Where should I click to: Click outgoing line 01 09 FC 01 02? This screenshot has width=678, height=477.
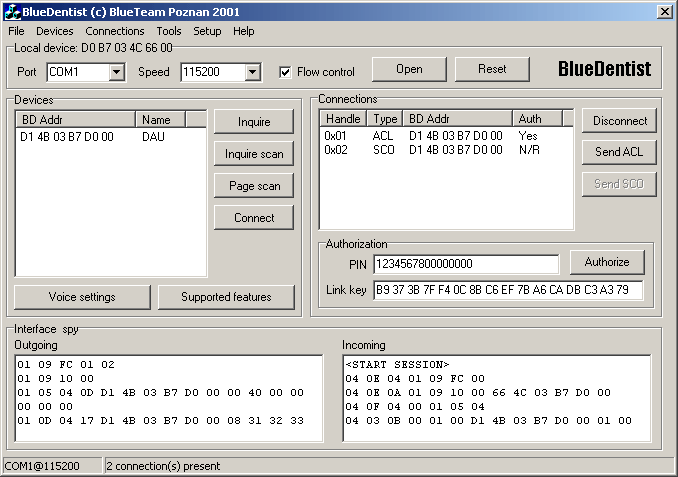click(x=66, y=365)
